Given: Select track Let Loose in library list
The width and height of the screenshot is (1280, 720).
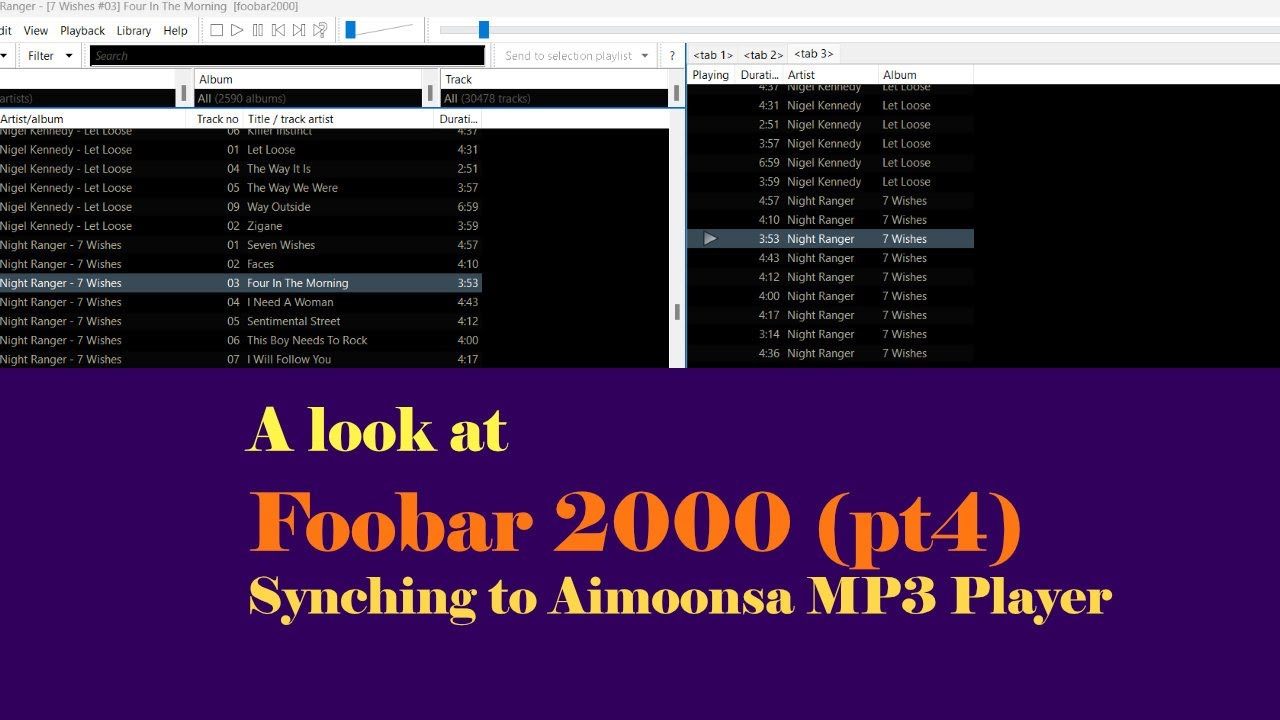Looking at the screenshot, I should pyautogui.click(x=240, y=150).
